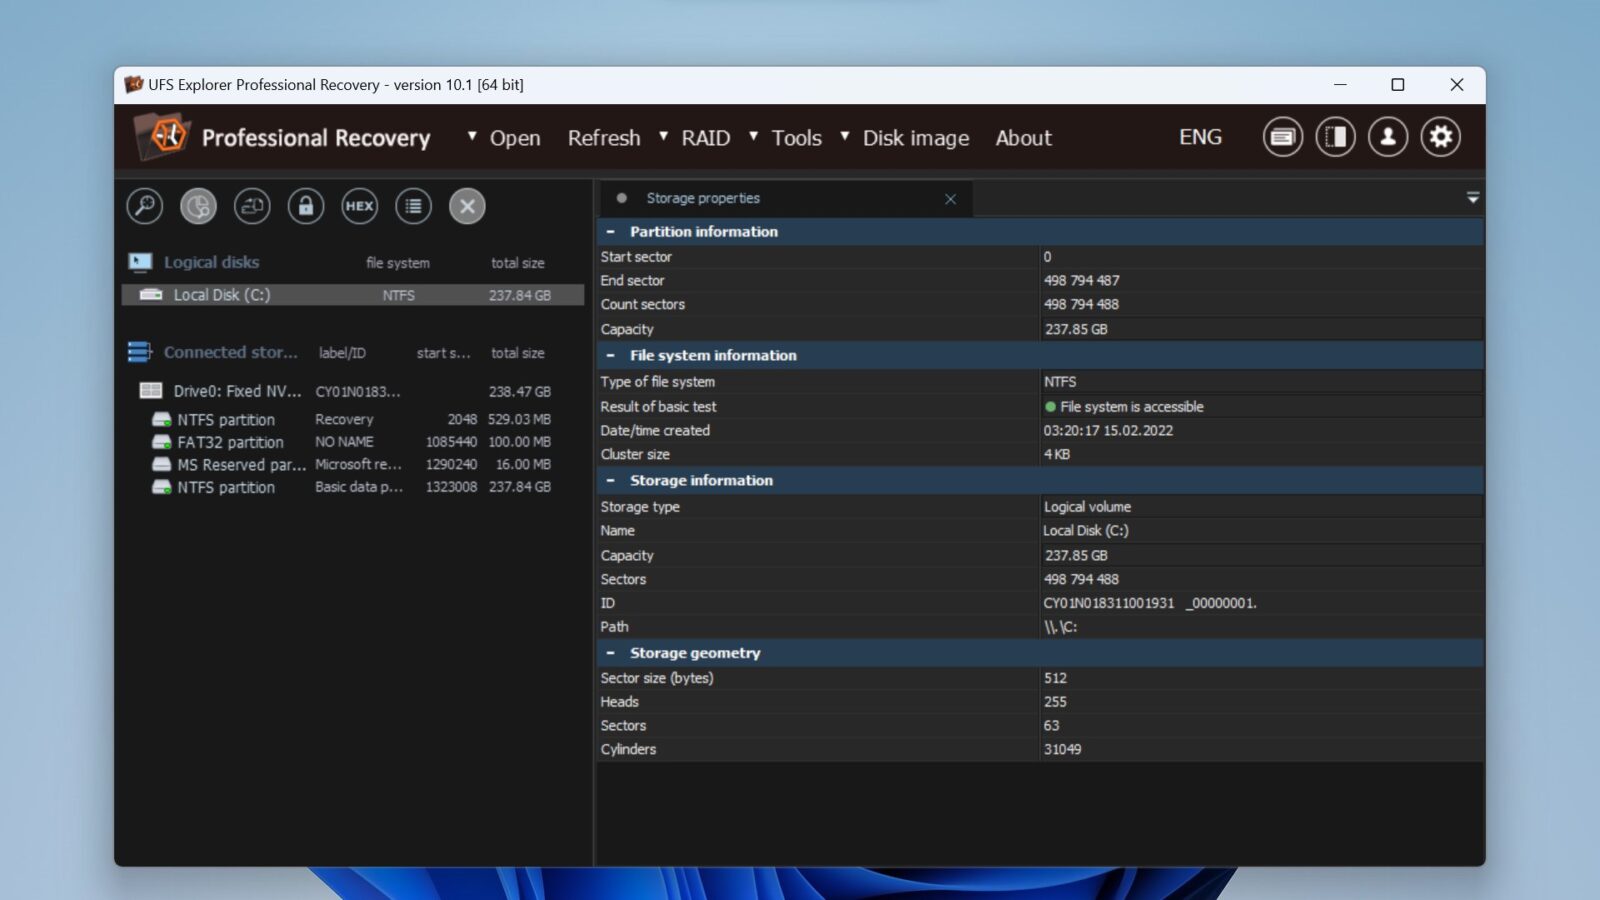The image size is (1600, 900).
Task: Collapse the Storage geometry section
Action: (x=612, y=653)
